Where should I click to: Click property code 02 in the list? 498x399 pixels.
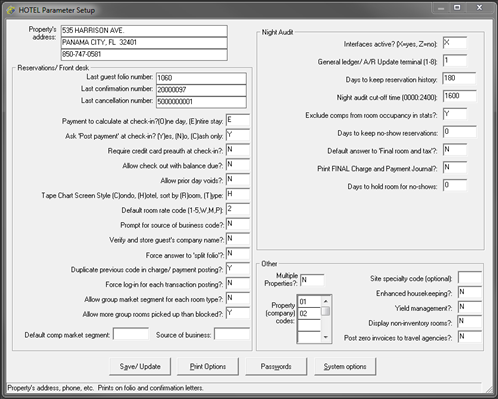click(309, 314)
